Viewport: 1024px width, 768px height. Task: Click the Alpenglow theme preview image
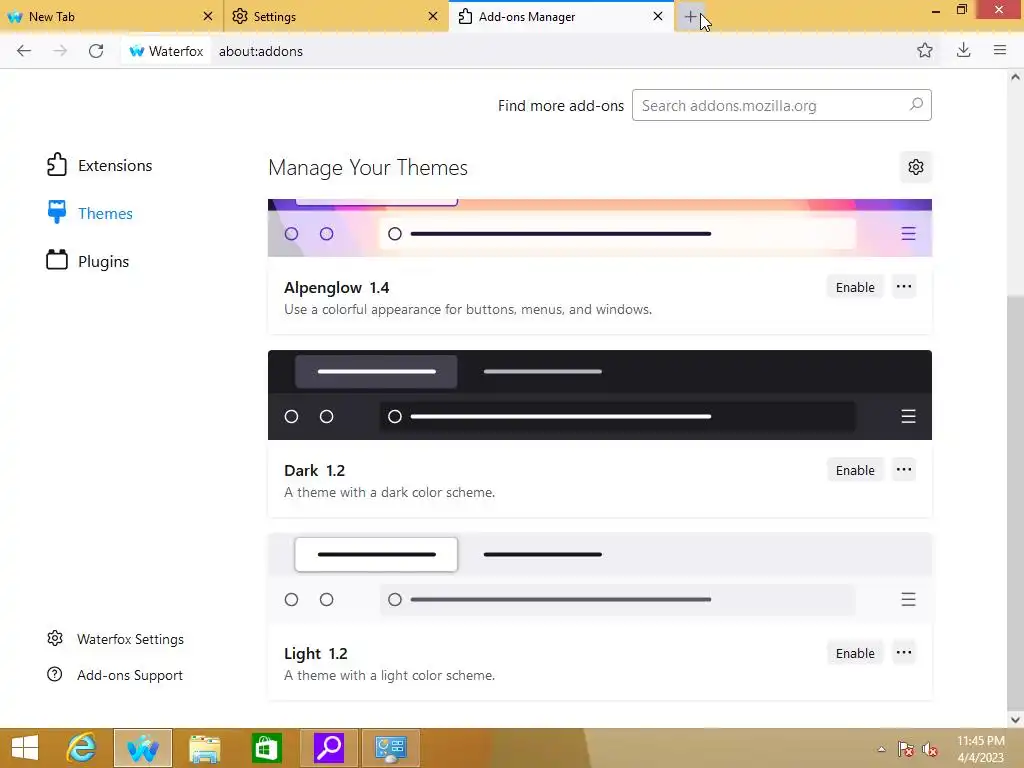point(600,228)
